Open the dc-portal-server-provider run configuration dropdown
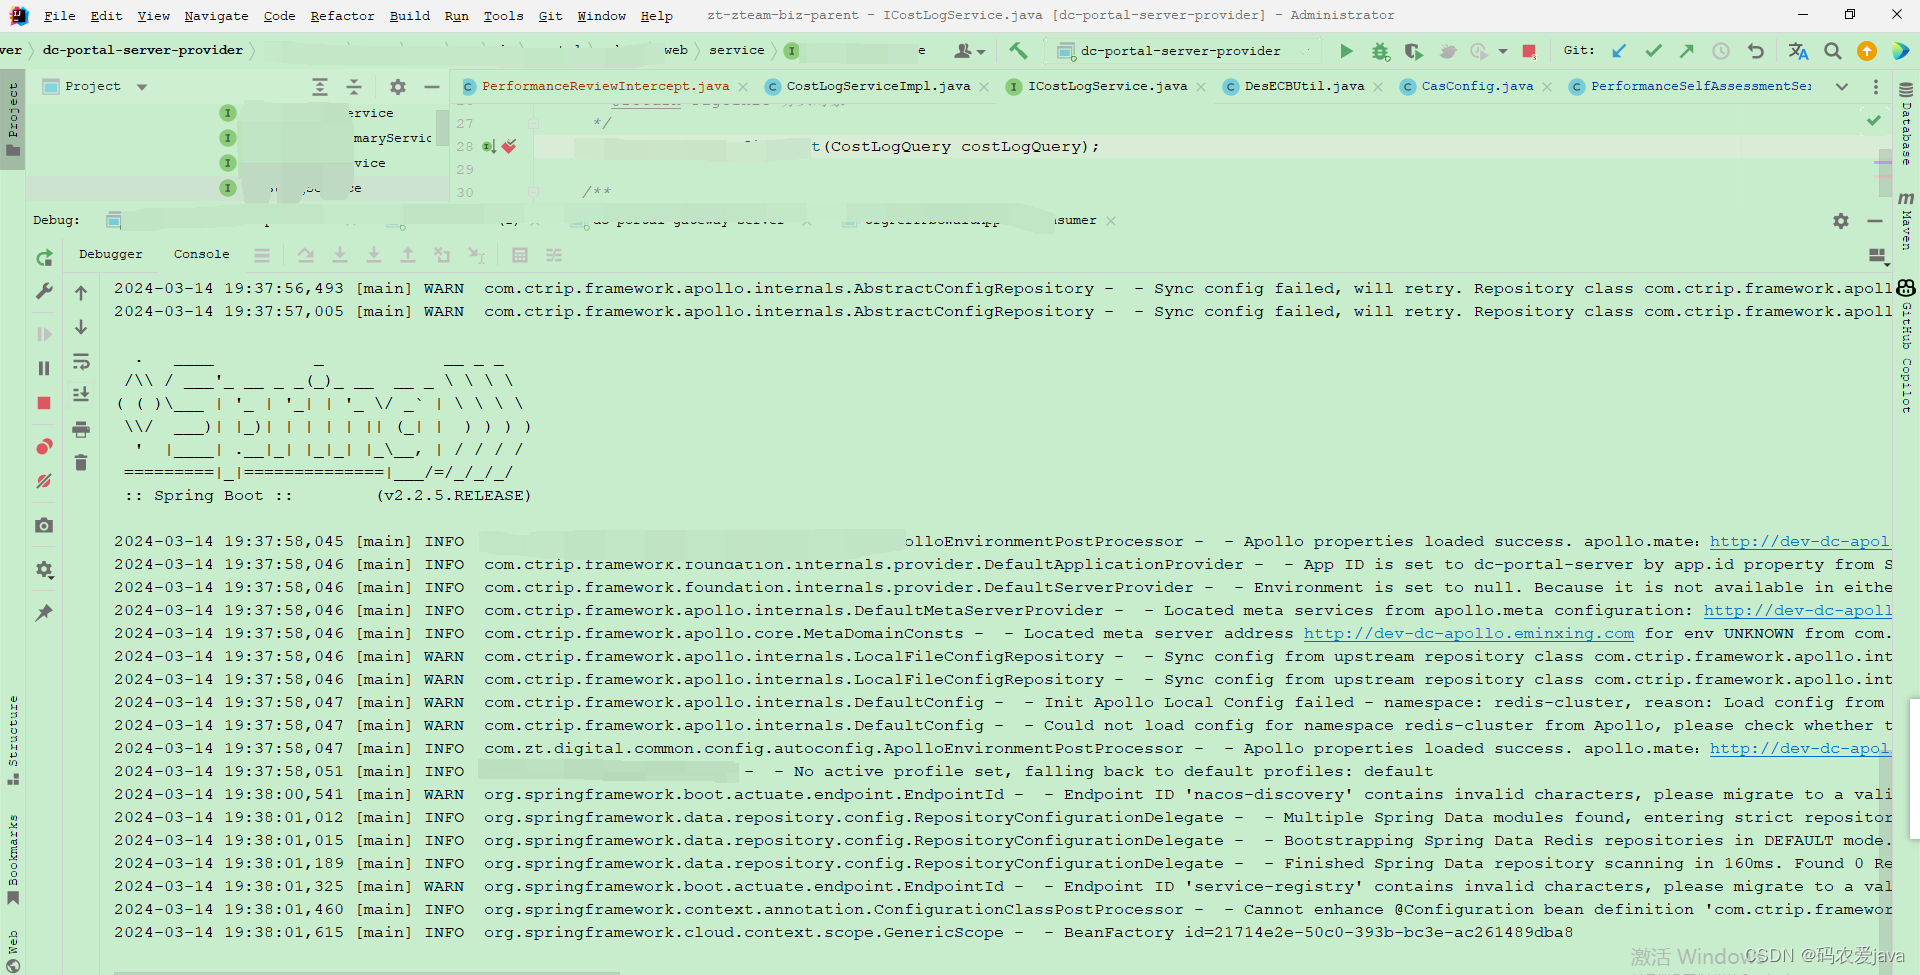The image size is (1920, 975). (x=1180, y=51)
